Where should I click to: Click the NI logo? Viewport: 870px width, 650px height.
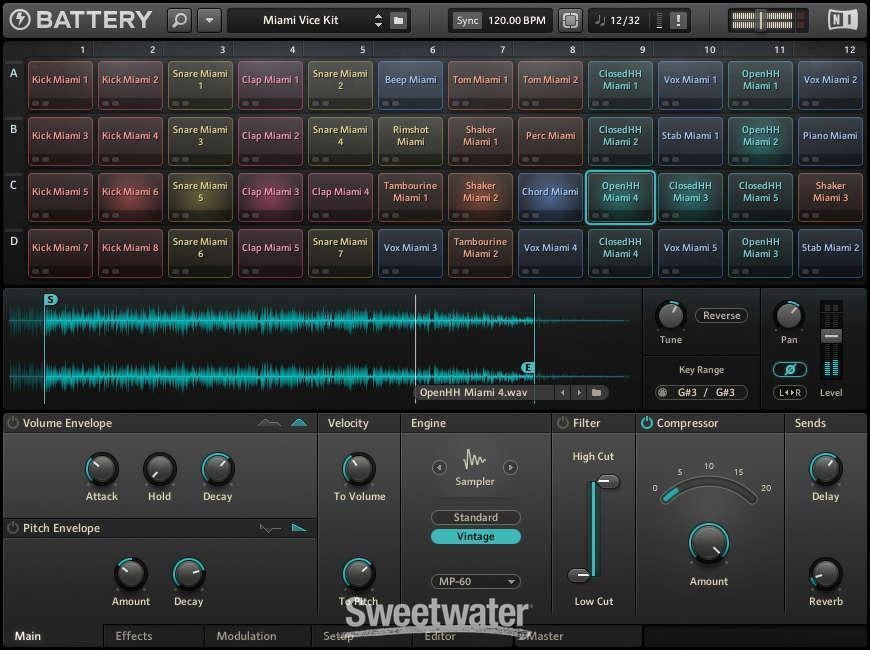point(842,21)
